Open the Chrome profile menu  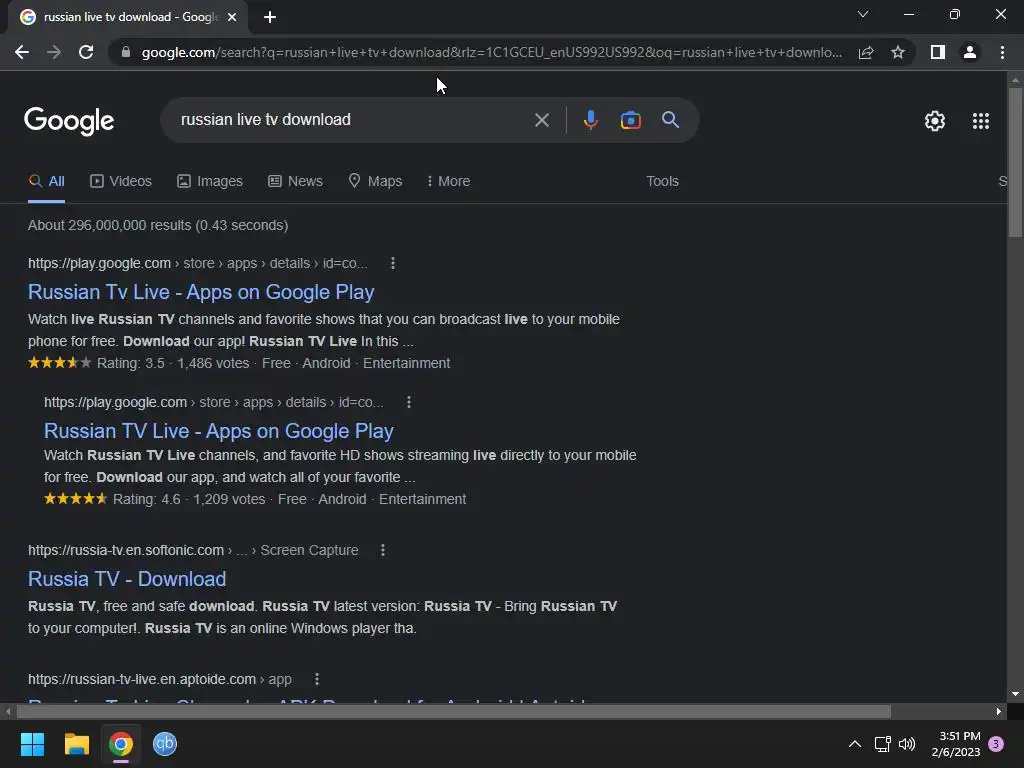(x=970, y=52)
